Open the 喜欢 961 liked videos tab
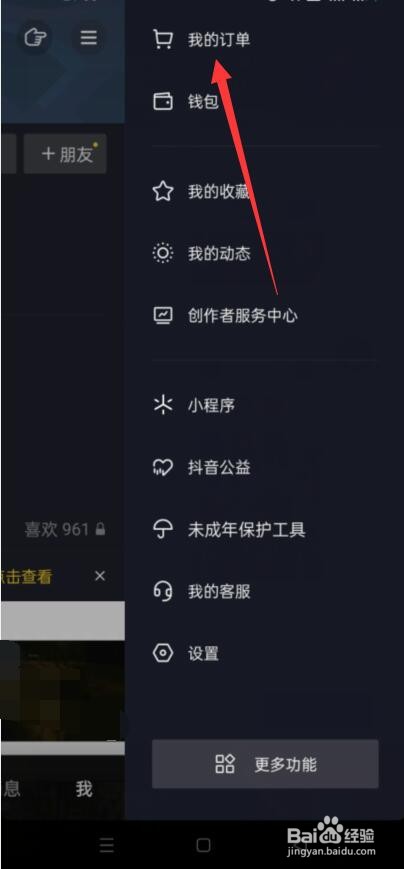Image resolution: width=404 pixels, height=869 pixels. coord(65,529)
